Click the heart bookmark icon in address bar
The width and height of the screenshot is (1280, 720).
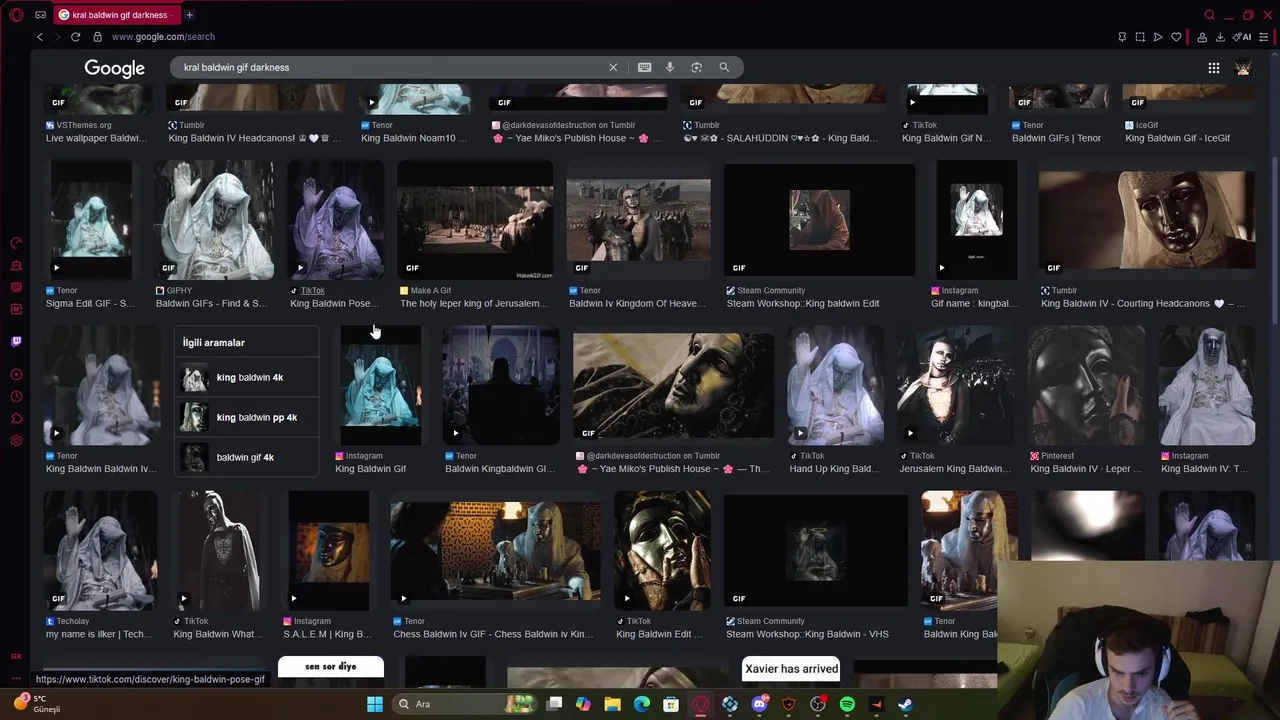point(1176,37)
